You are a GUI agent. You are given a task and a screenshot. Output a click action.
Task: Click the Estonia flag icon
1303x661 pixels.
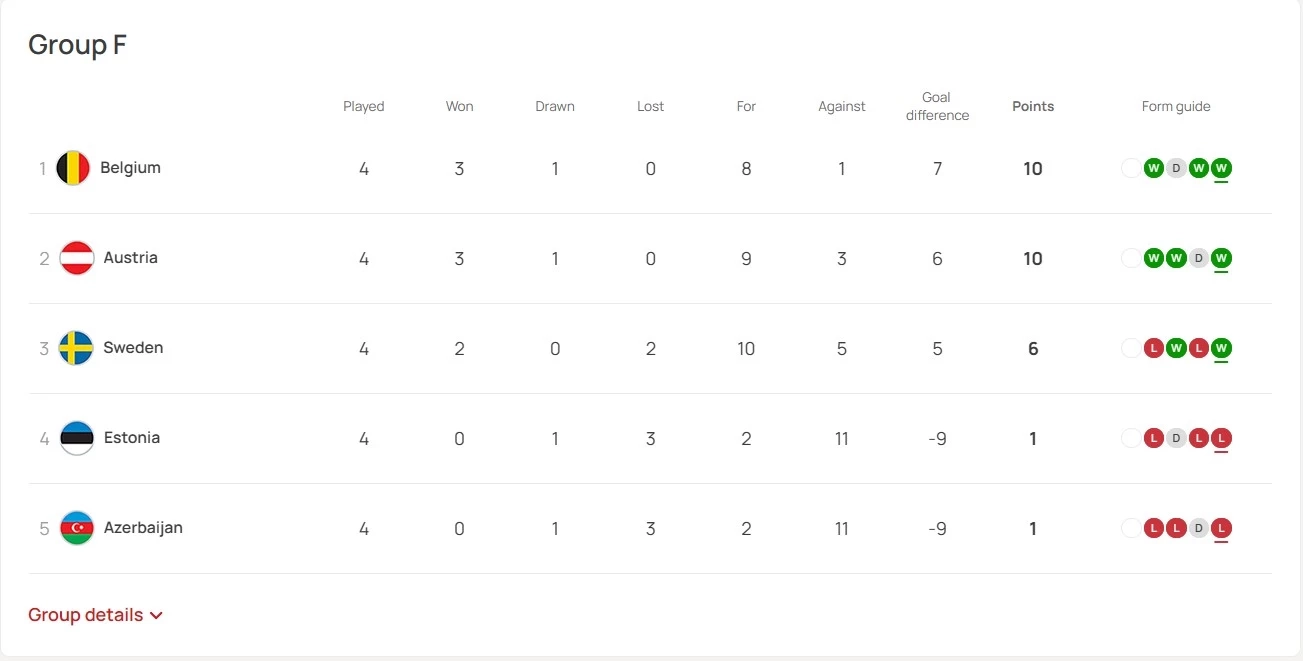77,438
